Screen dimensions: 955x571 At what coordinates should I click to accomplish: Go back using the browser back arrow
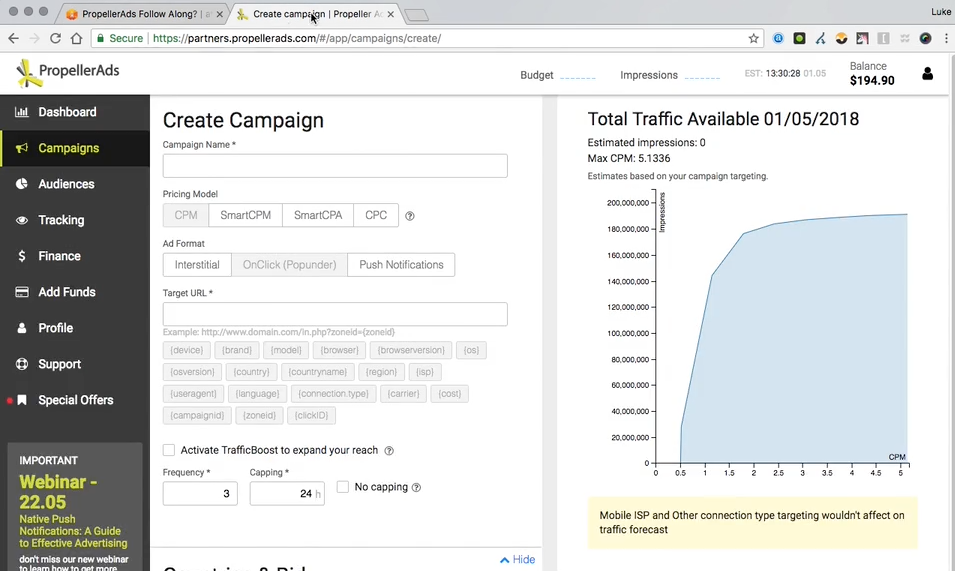pyautogui.click(x=13, y=38)
